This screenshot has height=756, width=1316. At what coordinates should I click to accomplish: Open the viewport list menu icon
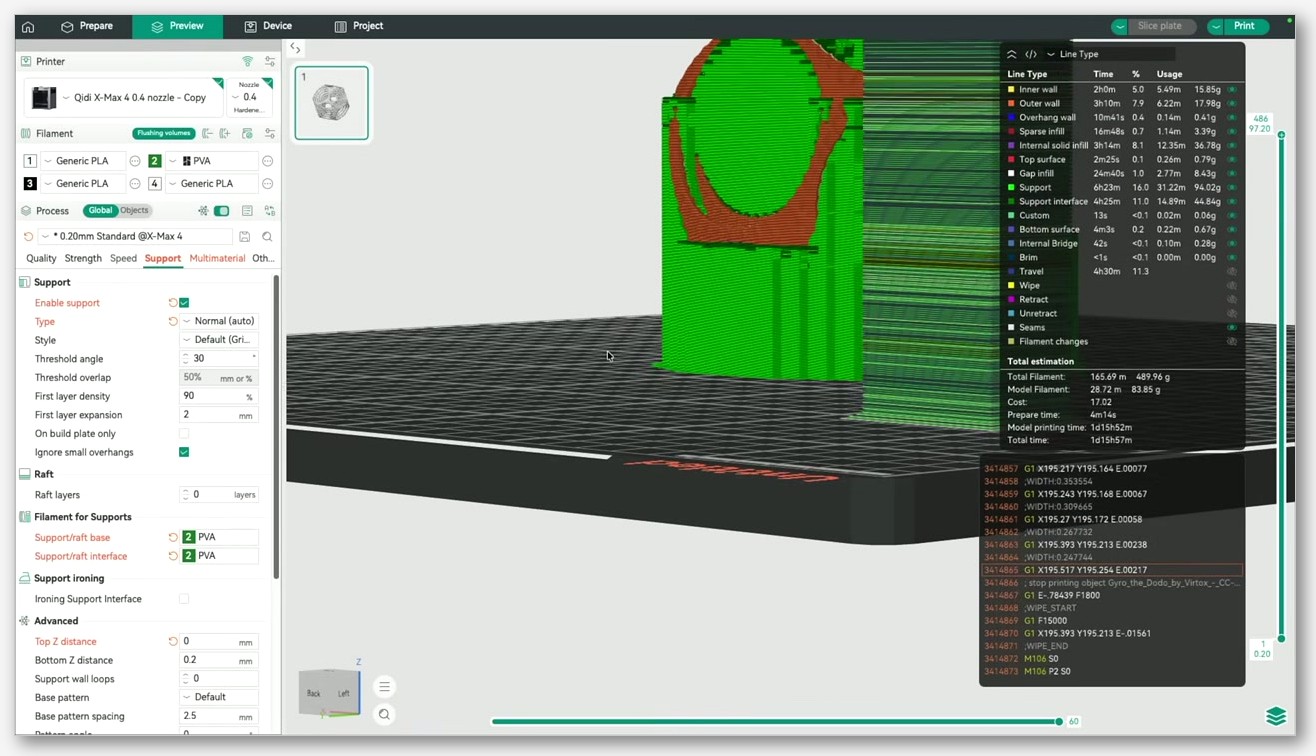384,687
